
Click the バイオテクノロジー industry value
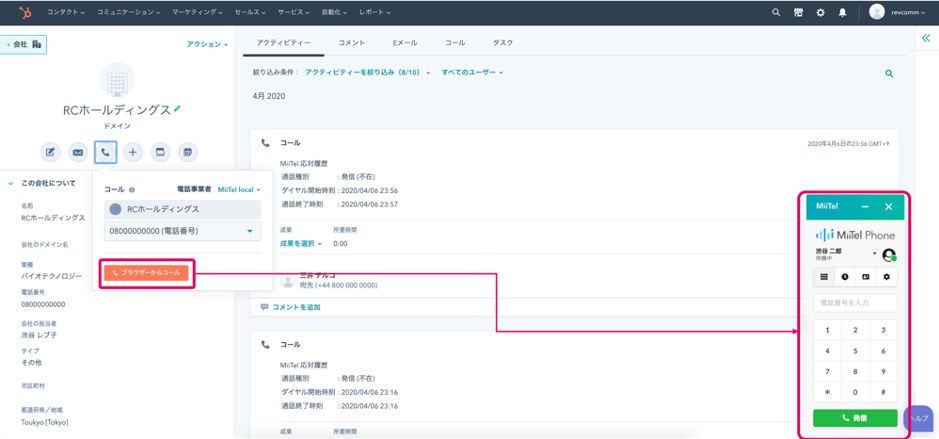pos(51,276)
